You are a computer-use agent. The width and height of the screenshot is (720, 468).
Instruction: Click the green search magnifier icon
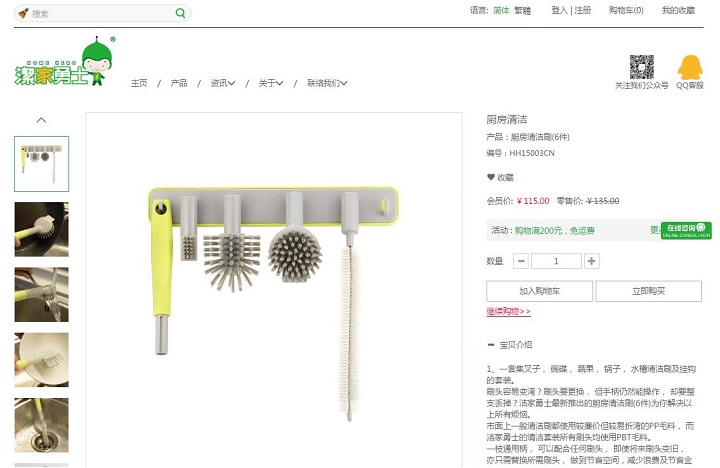point(180,13)
